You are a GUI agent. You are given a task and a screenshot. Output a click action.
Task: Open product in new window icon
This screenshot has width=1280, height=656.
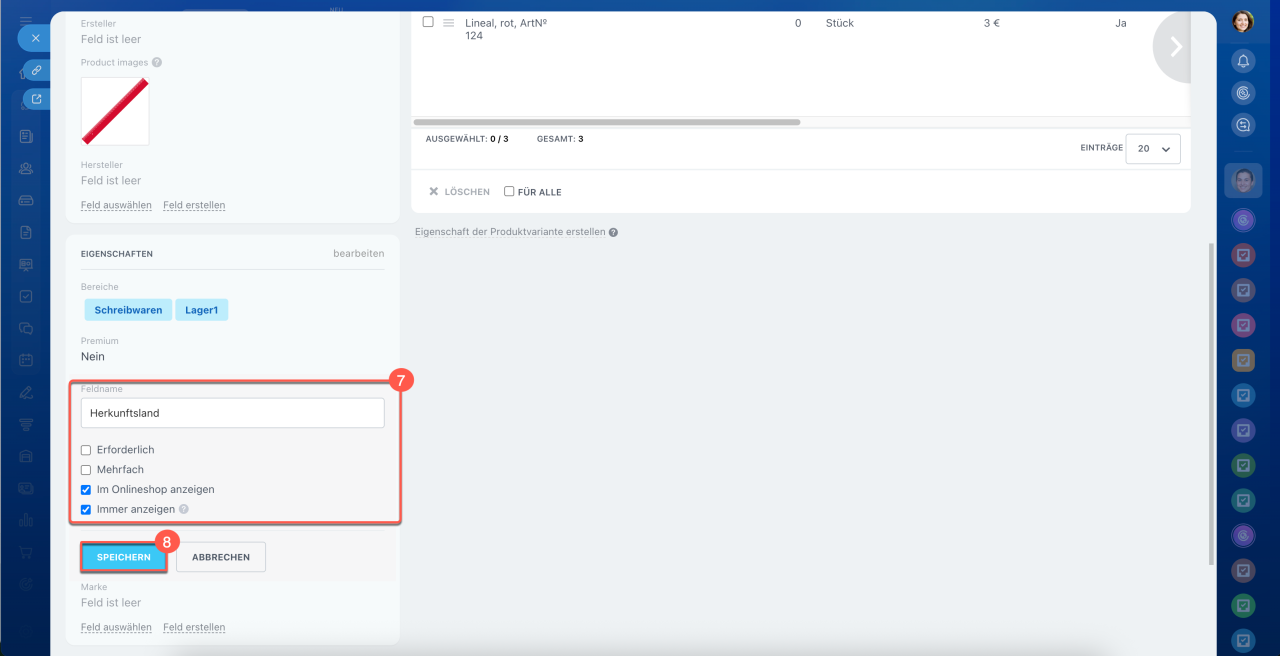36,99
